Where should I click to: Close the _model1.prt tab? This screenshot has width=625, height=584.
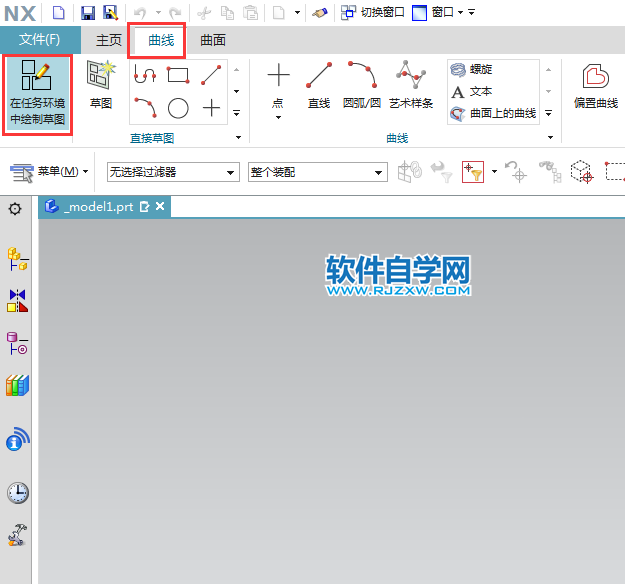click(x=160, y=206)
